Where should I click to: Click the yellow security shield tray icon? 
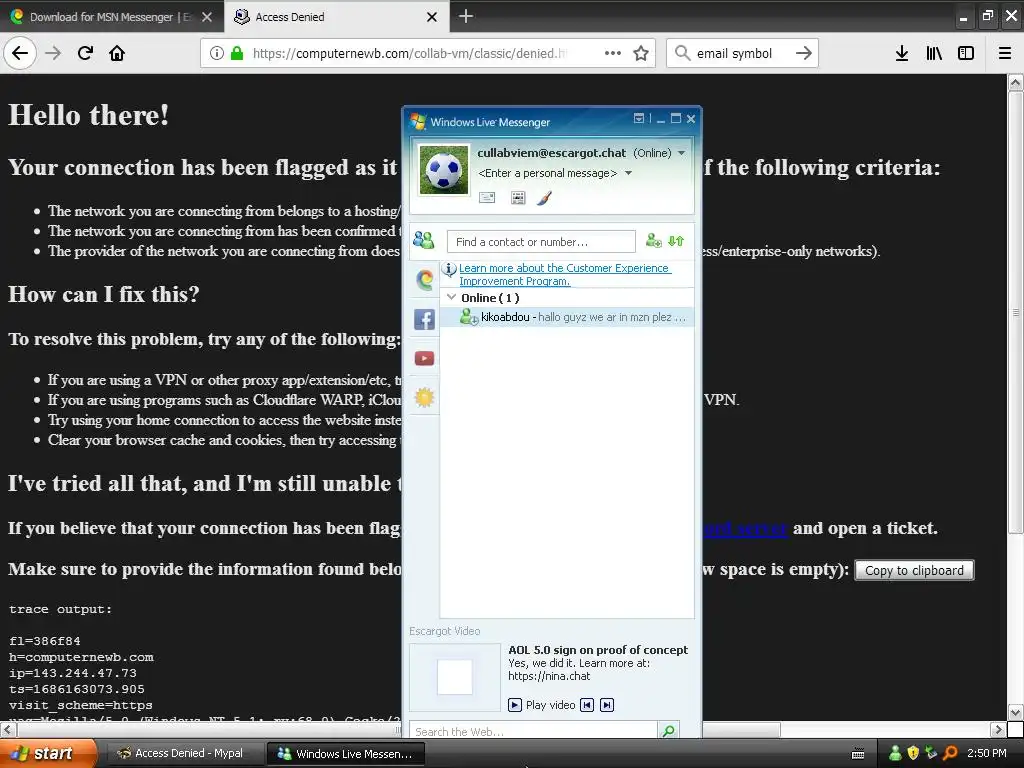pos(913,753)
